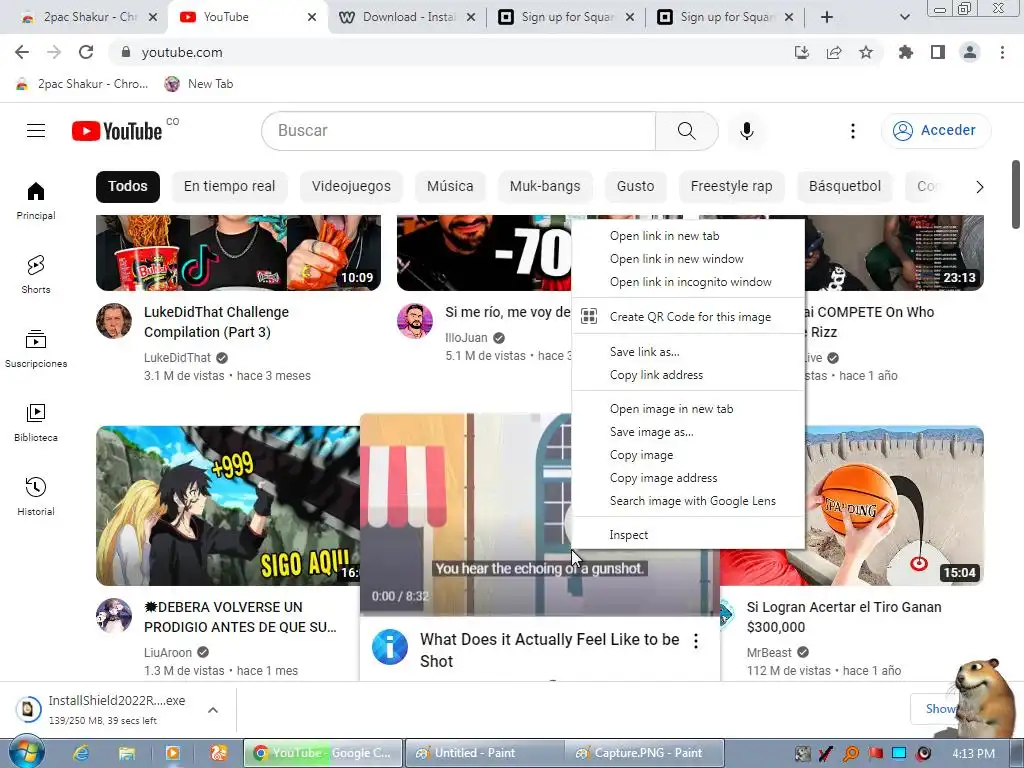Viewport: 1024px width, 768px height.
Task: Choose 'Open image in new tab'
Action: (x=688, y=409)
